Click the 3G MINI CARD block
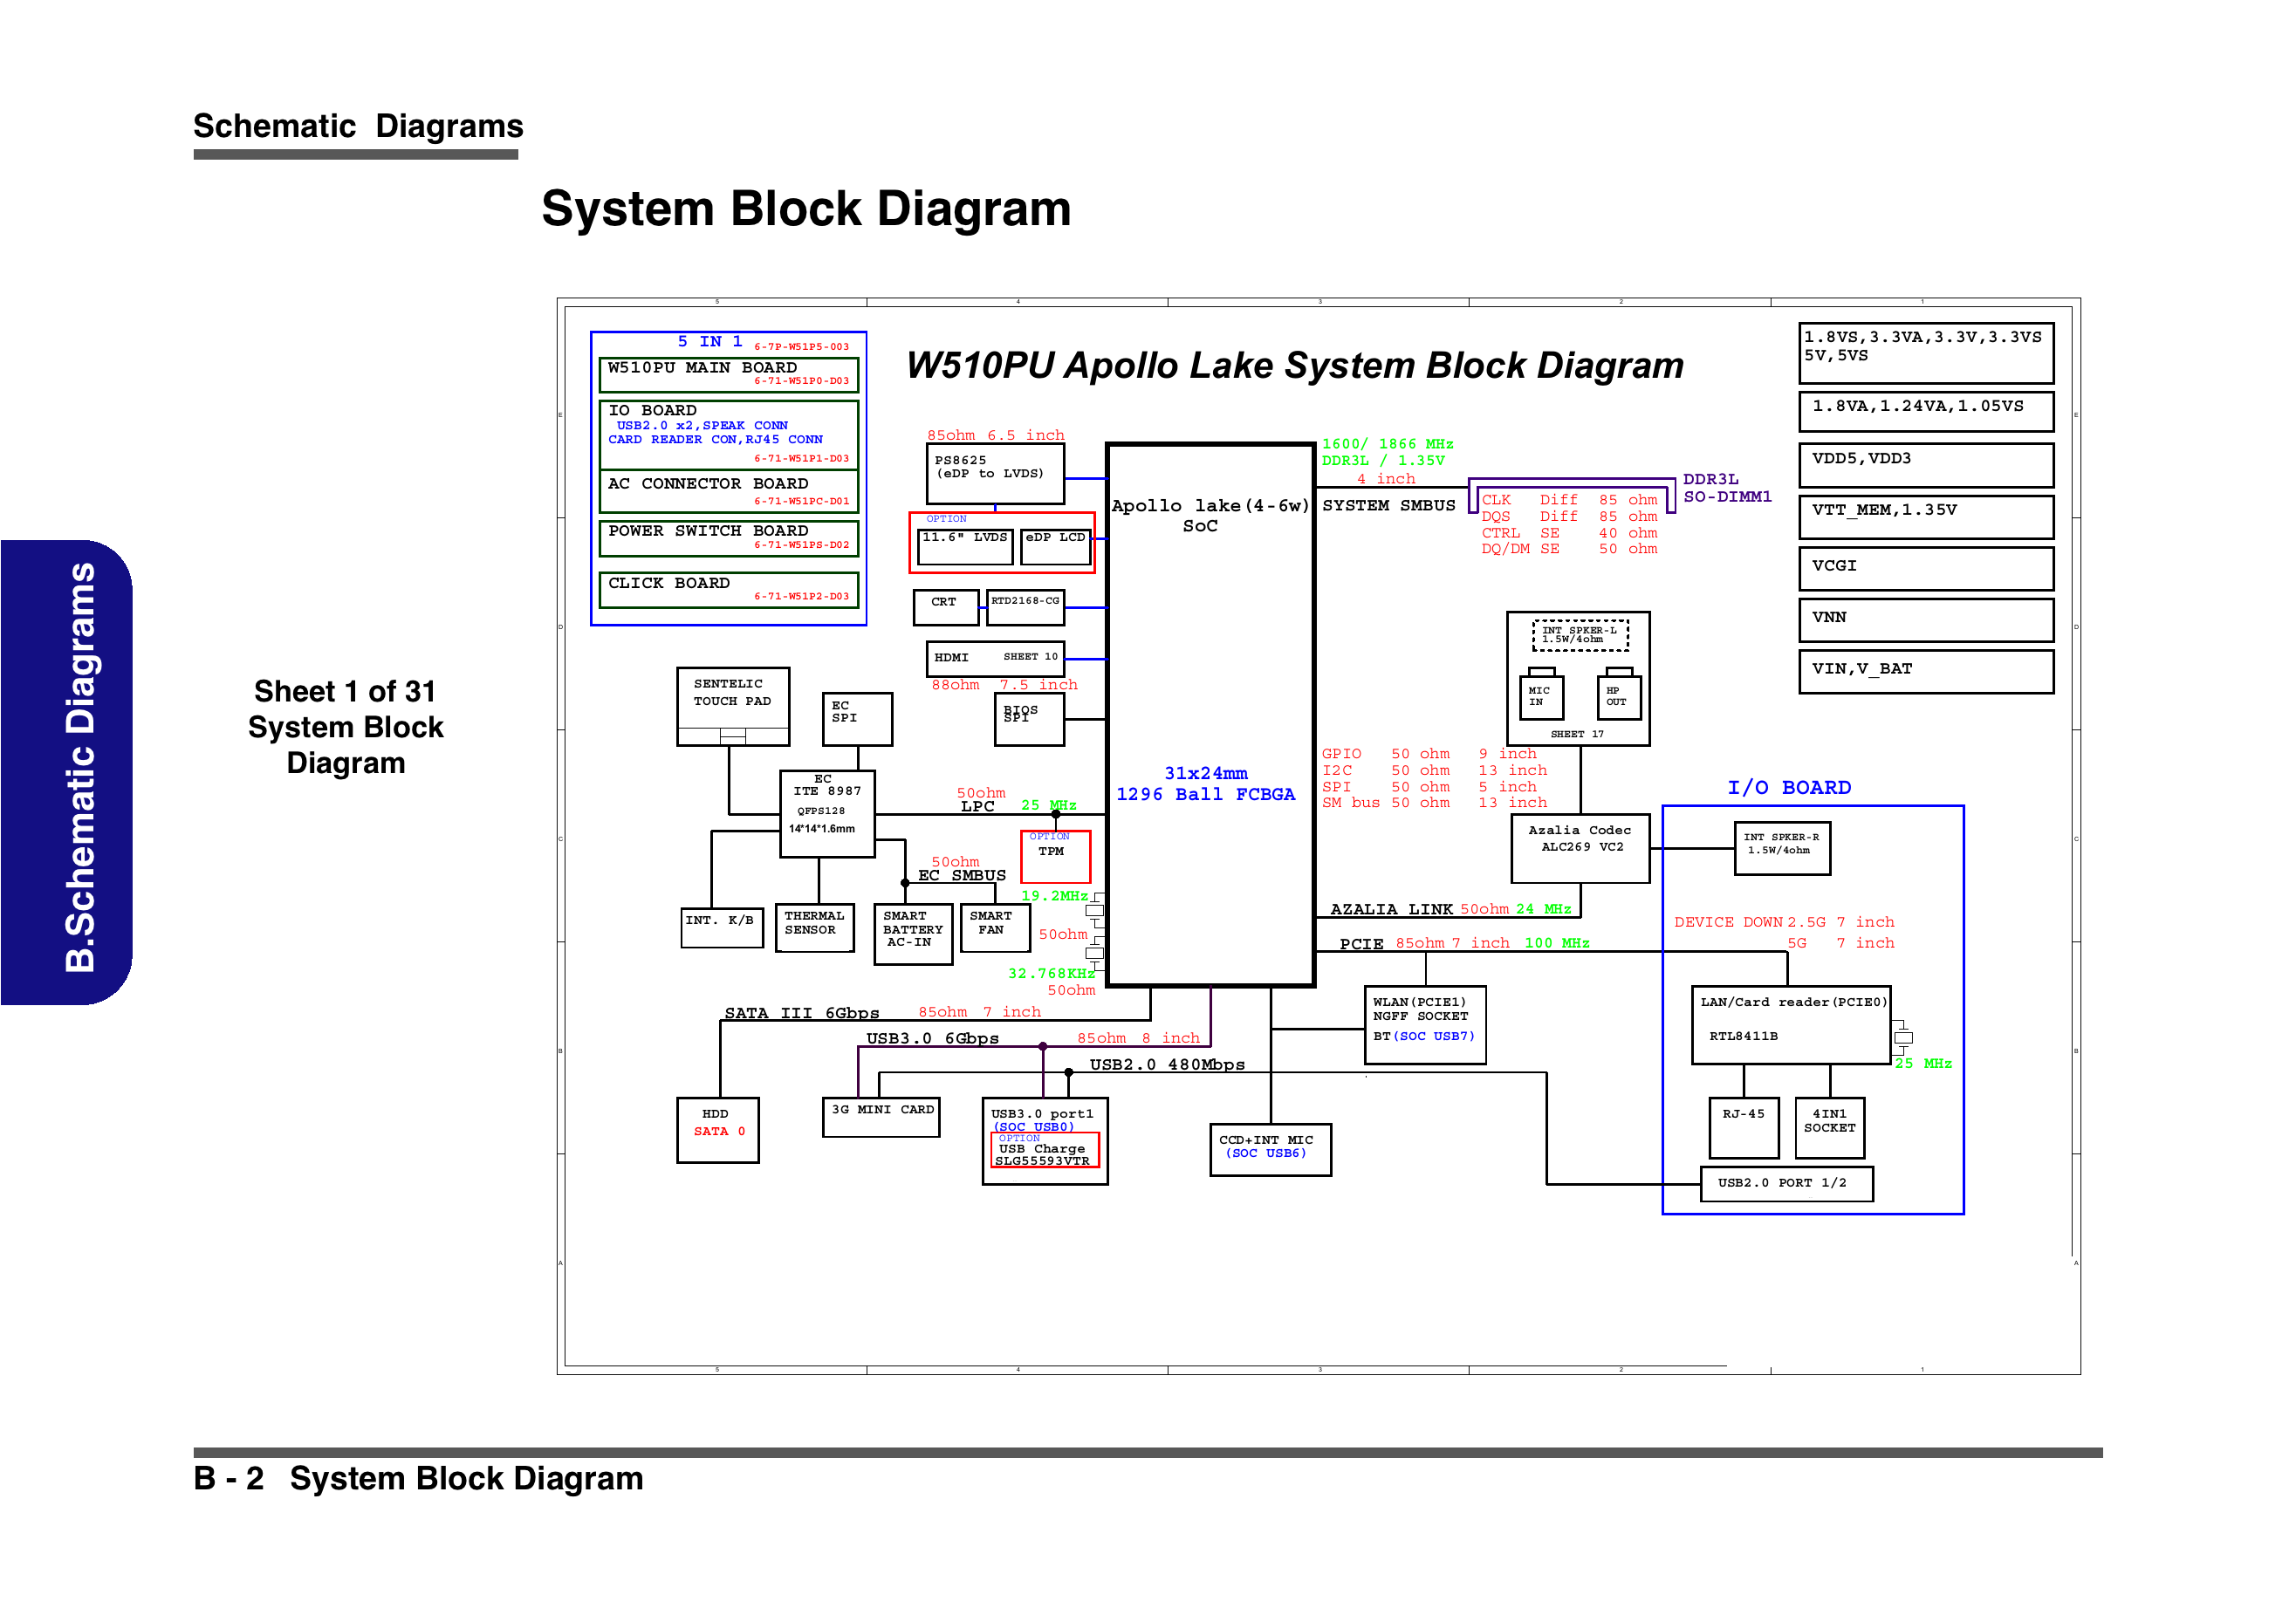Screen dimensions: 2296x1622 (x=880, y=1116)
